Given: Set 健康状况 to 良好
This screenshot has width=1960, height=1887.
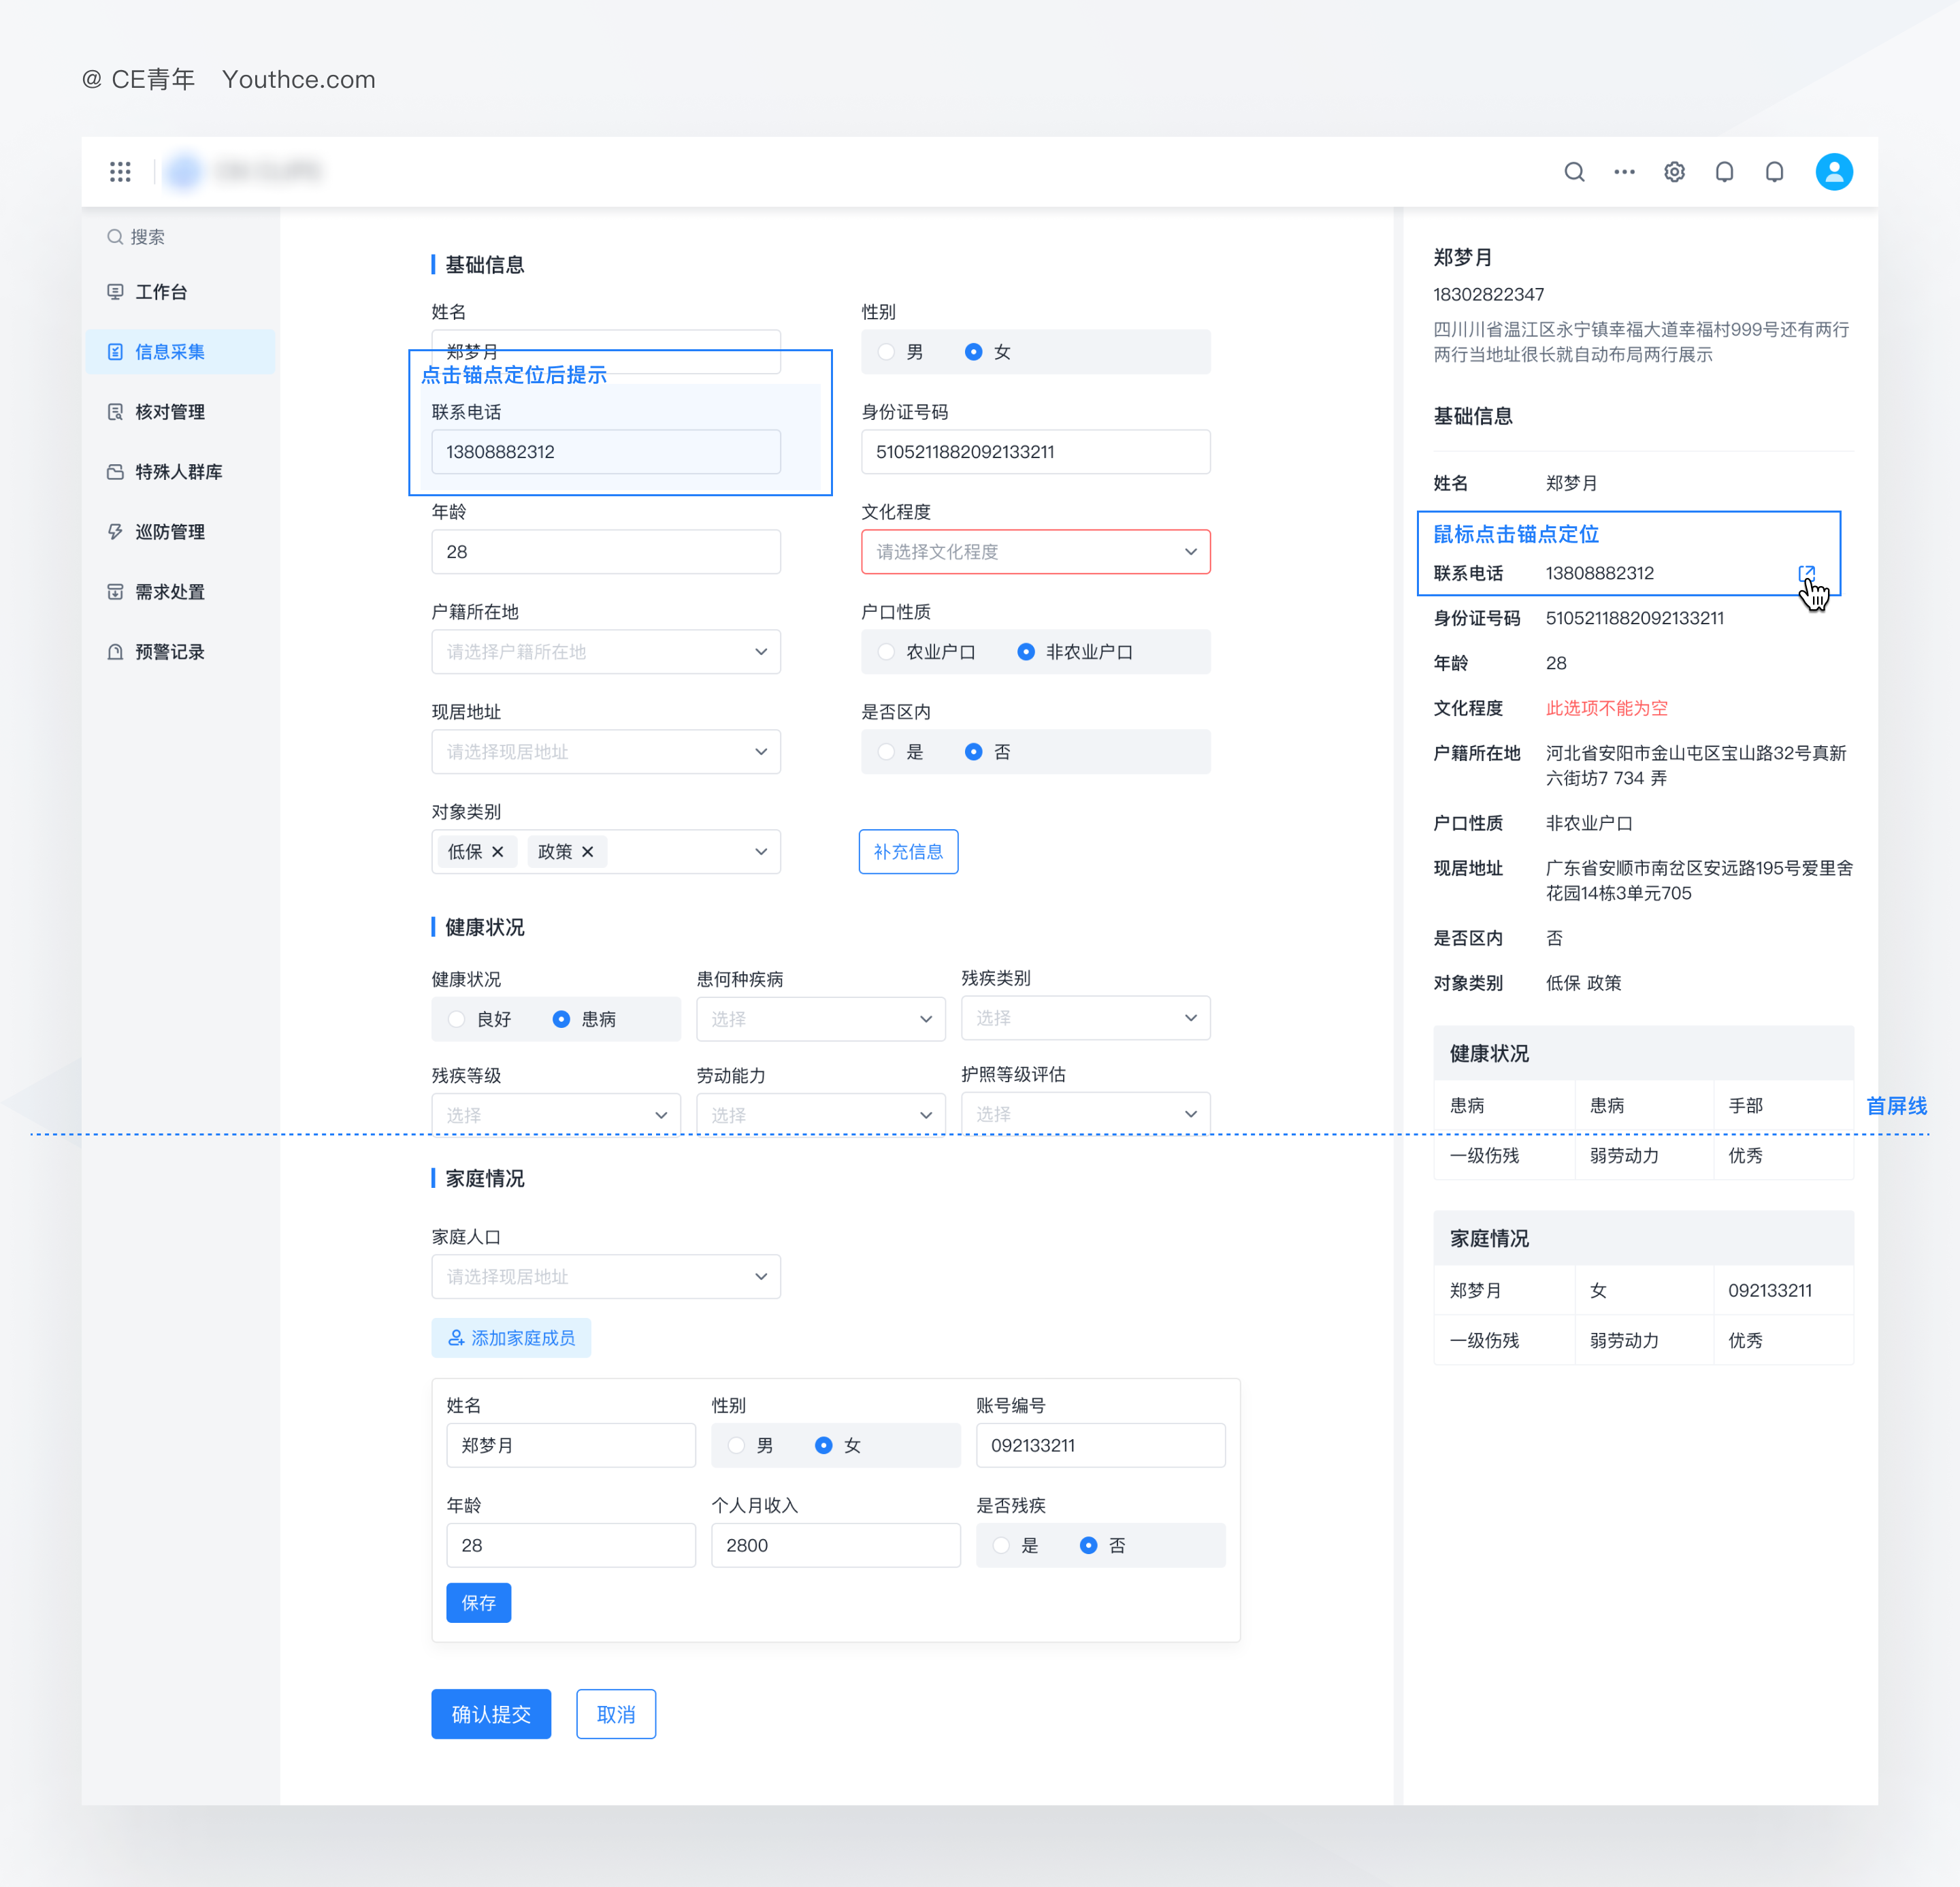Looking at the screenshot, I should point(457,1019).
